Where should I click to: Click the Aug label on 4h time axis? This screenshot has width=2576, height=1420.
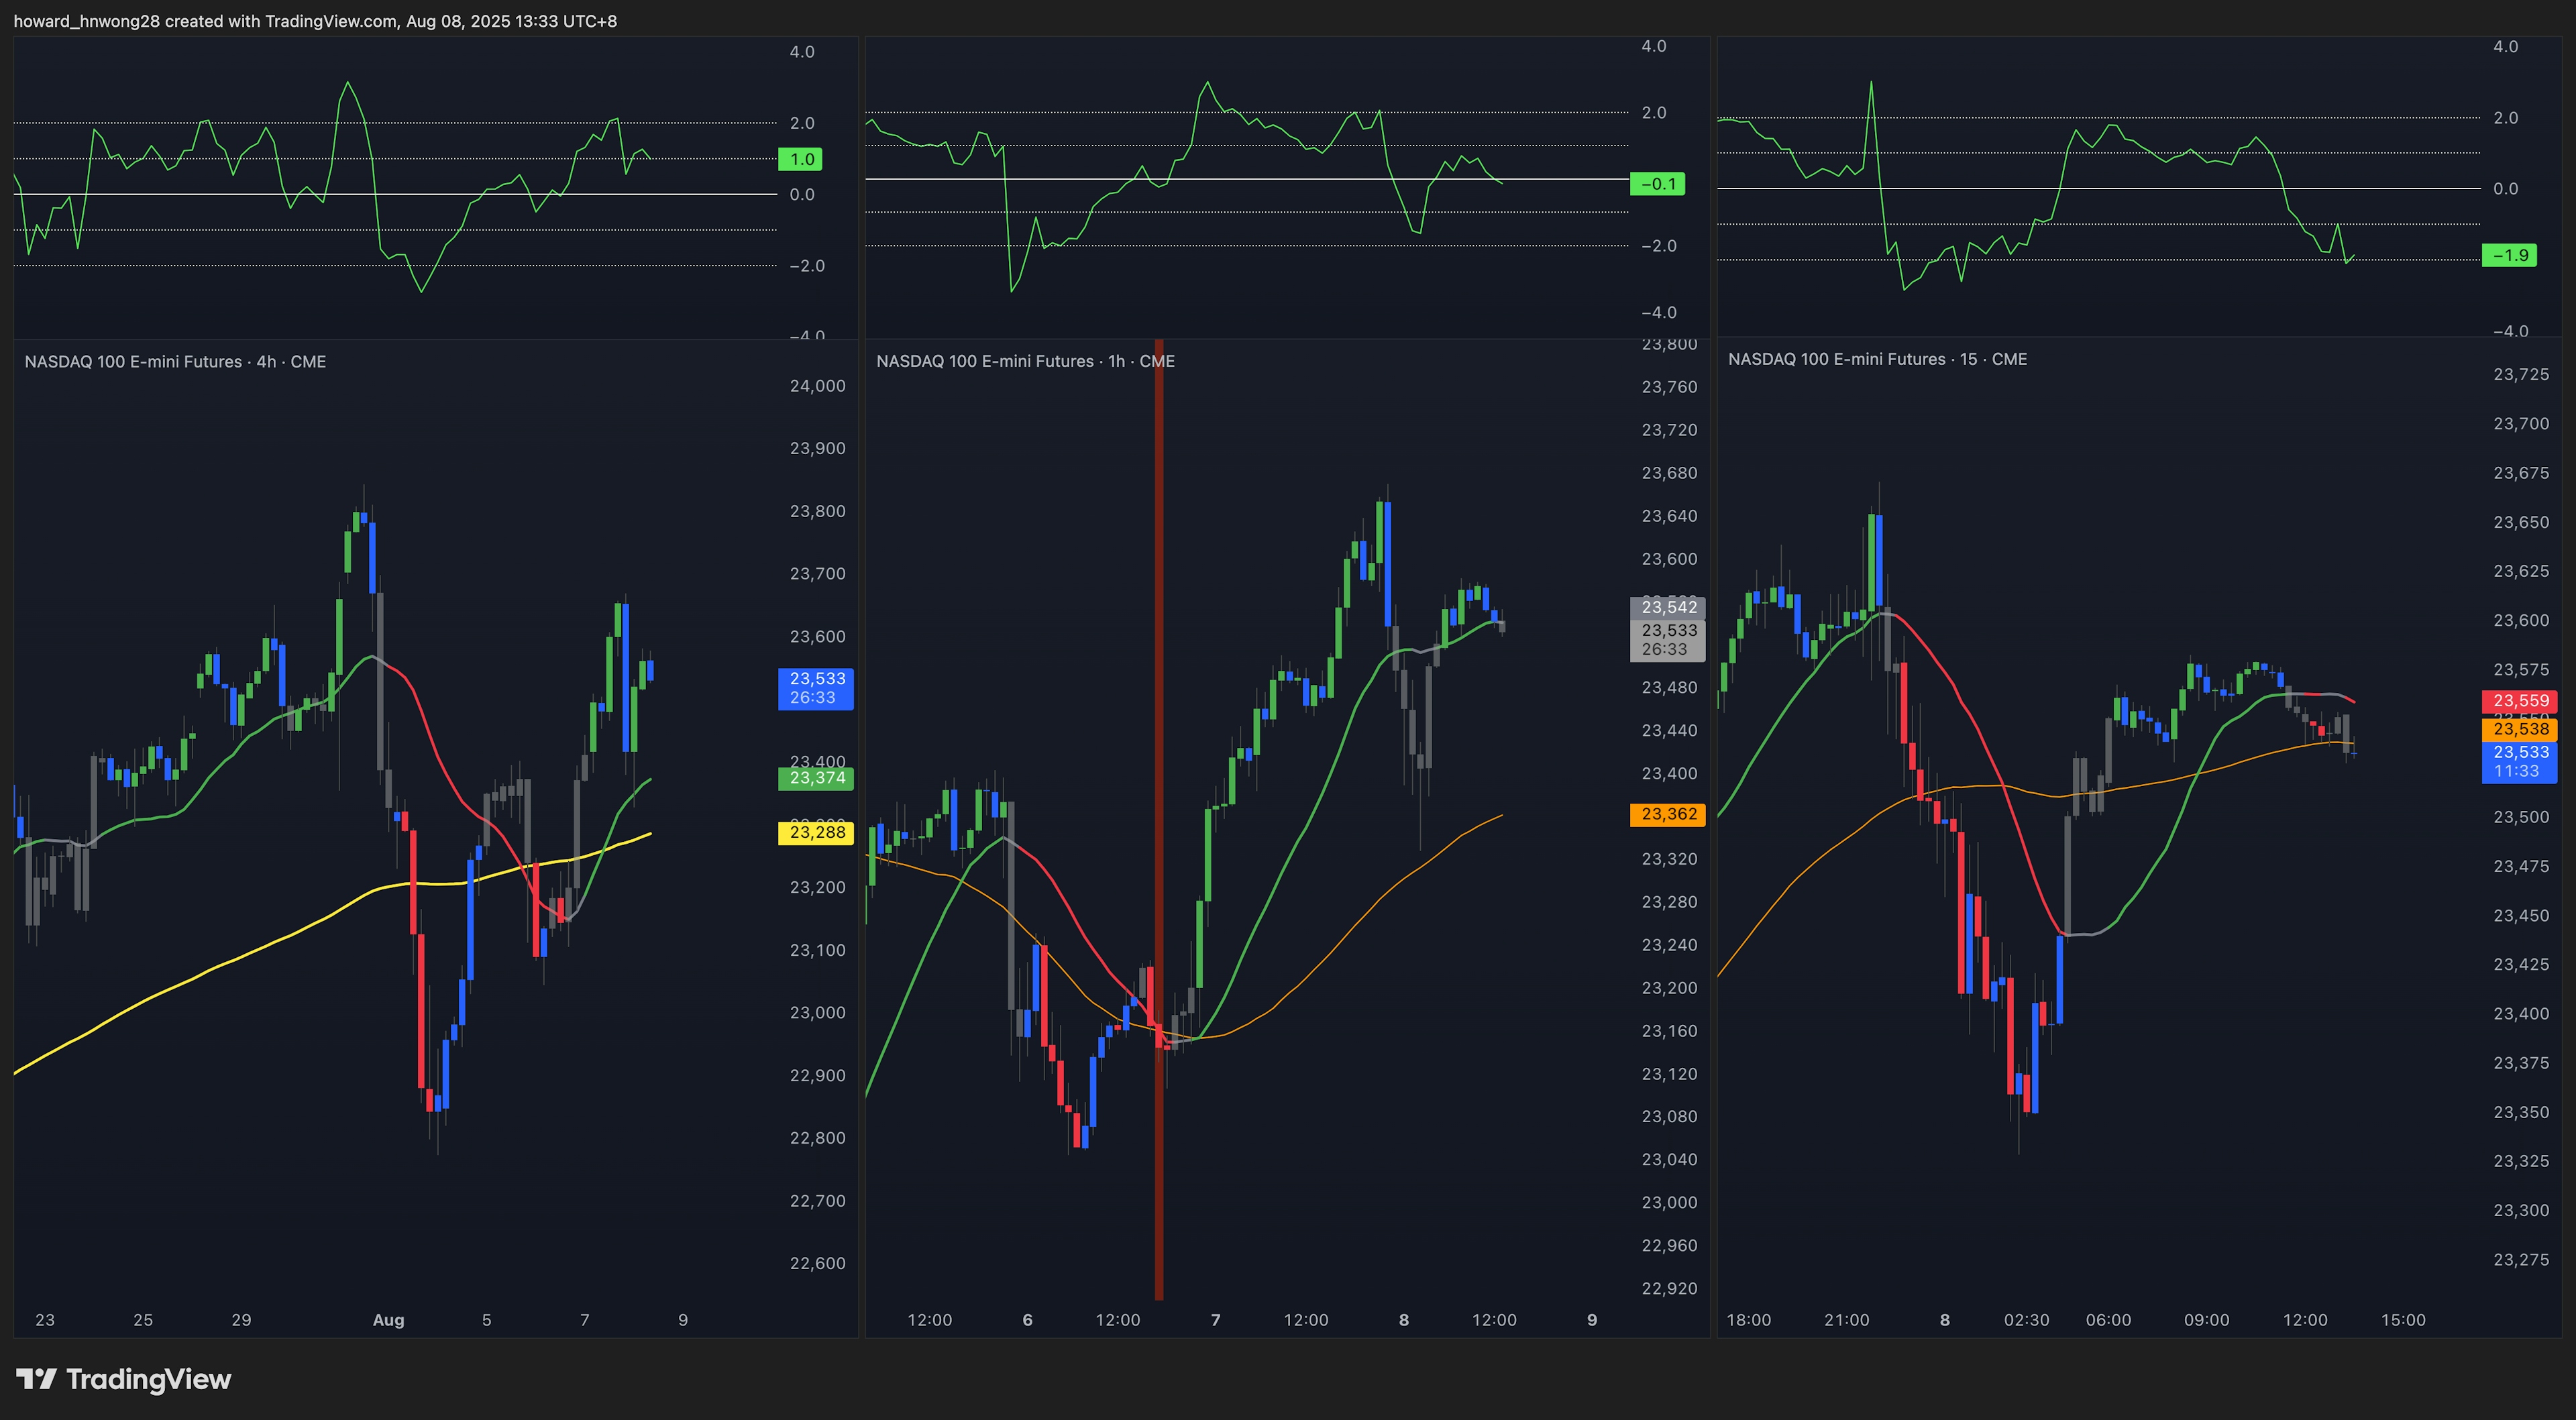(x=388, y=1320)
